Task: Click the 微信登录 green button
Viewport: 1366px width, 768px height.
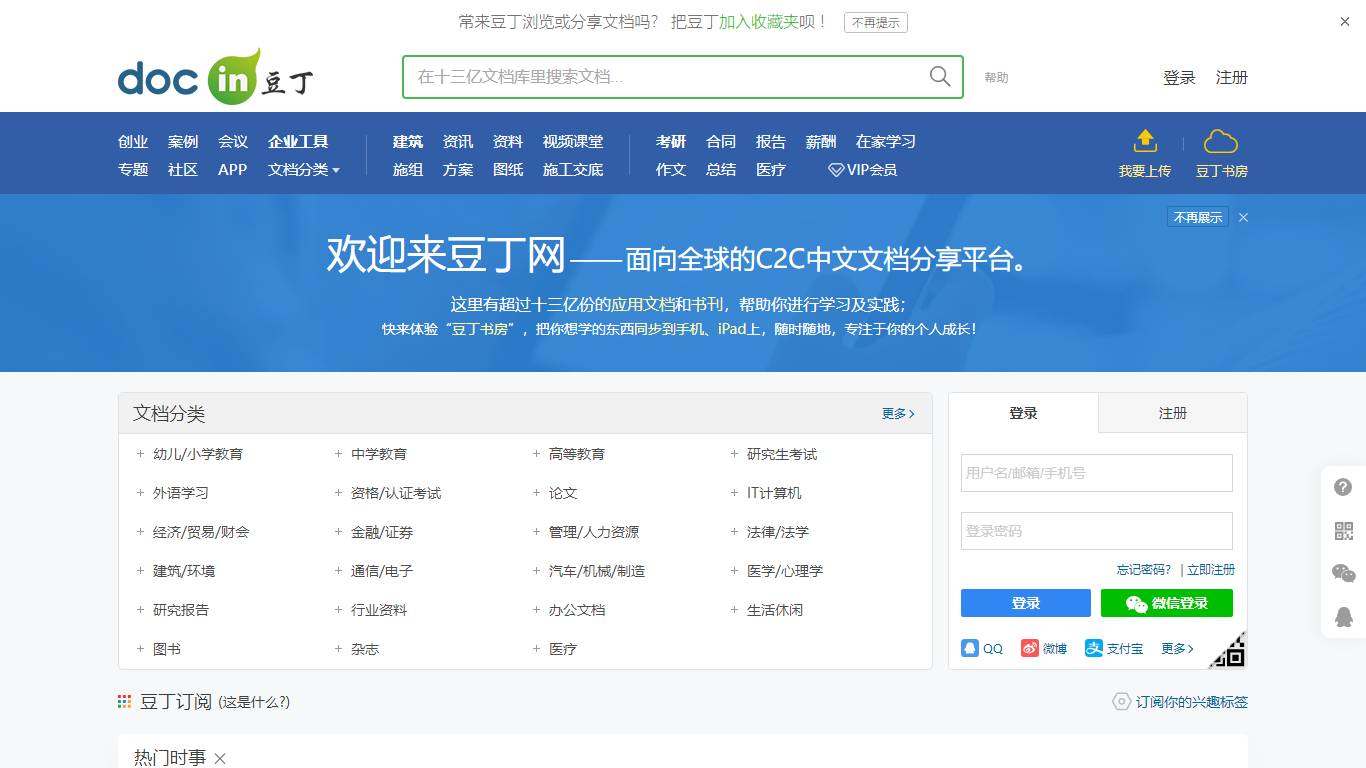Action: 1166,603
